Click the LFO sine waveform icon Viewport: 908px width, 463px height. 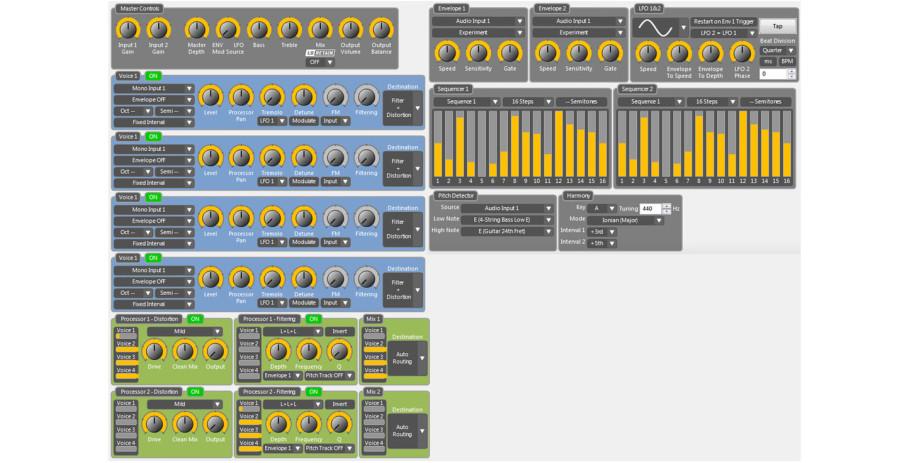tap(657, 26)
